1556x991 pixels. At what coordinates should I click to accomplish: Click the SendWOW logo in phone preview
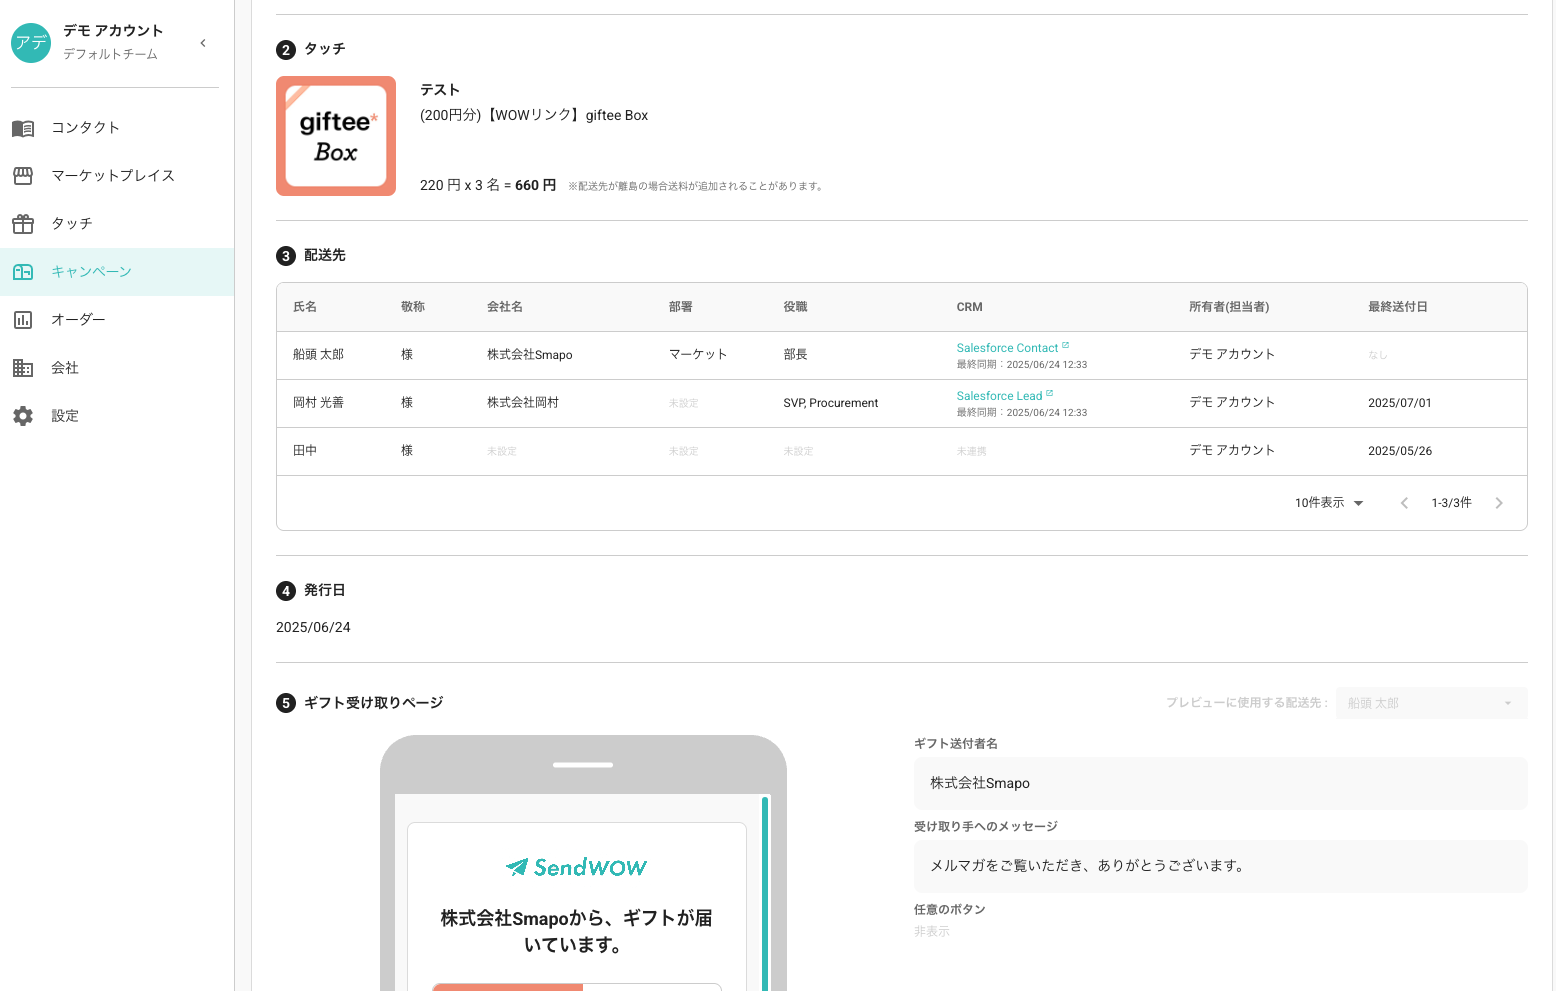click(577, 867)
